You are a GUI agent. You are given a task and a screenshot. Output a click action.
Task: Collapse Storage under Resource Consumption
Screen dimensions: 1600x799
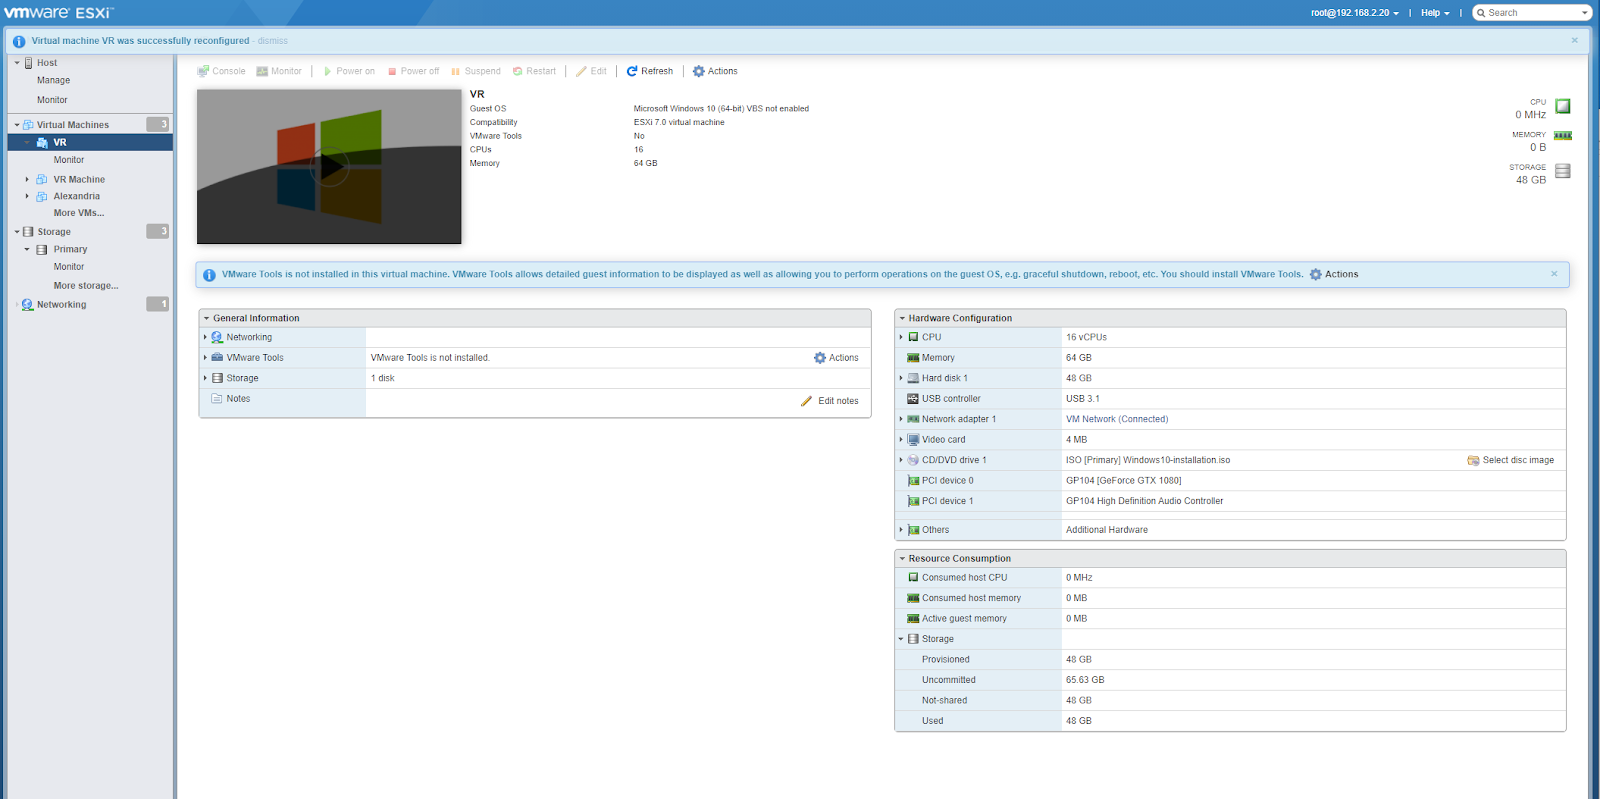click(901, 639)
